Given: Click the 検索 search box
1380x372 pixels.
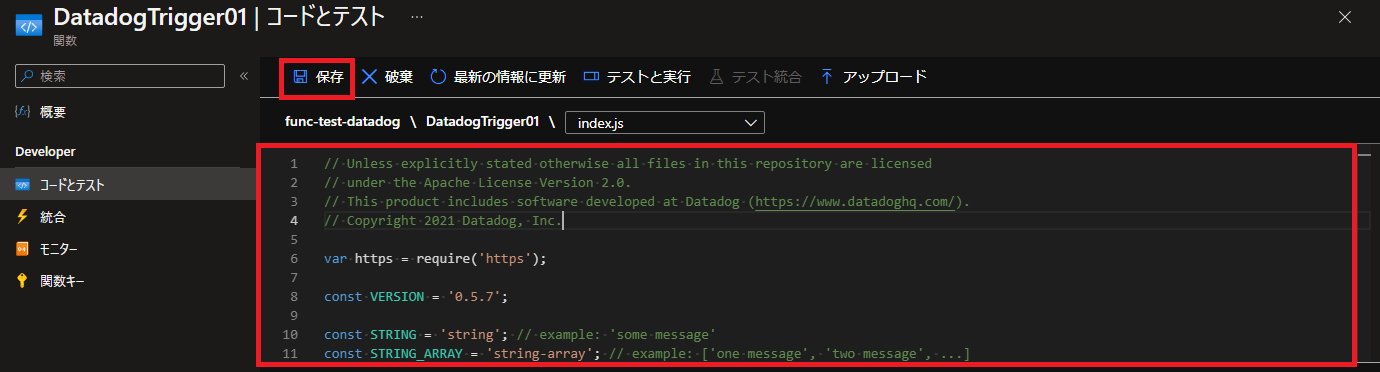Looking at the screenshot, I should (x=120, y=76).
